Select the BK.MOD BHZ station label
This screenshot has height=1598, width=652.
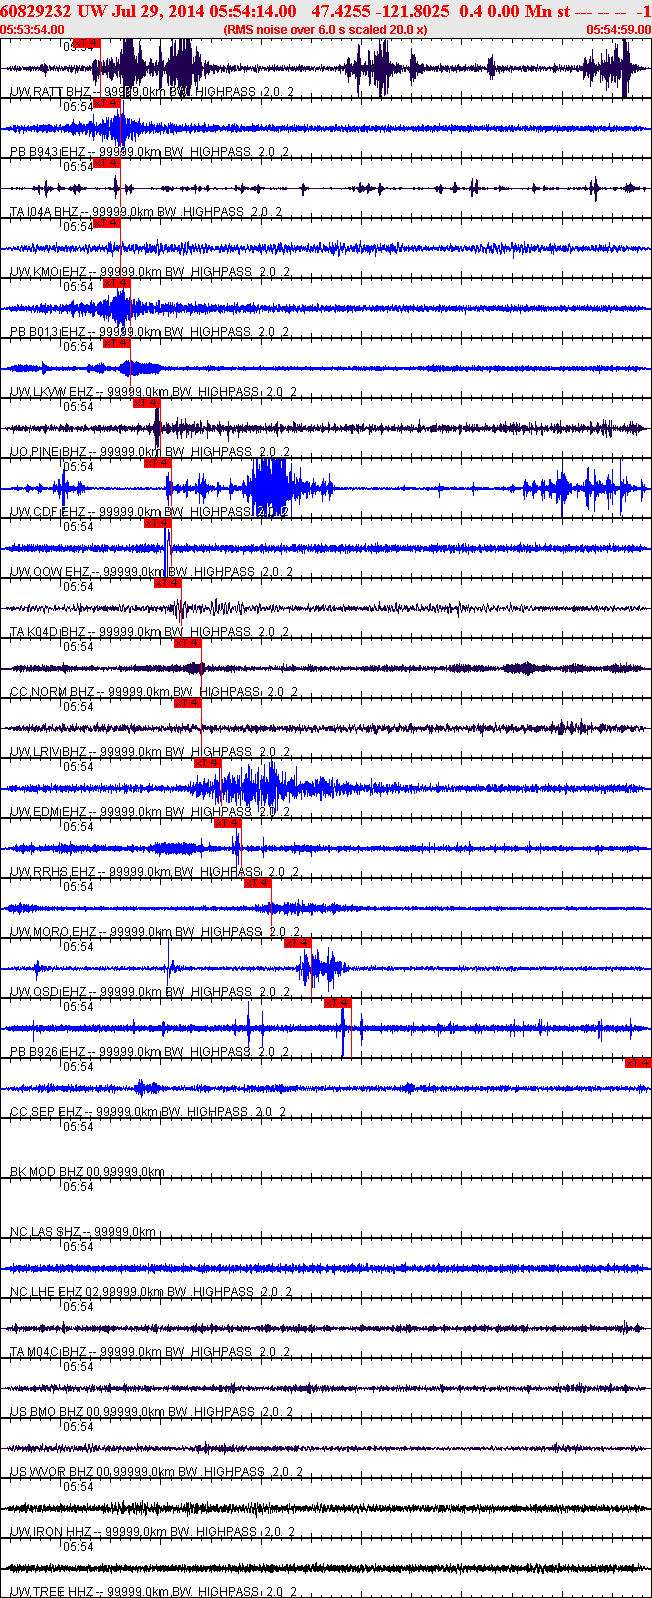[88, 1172]
